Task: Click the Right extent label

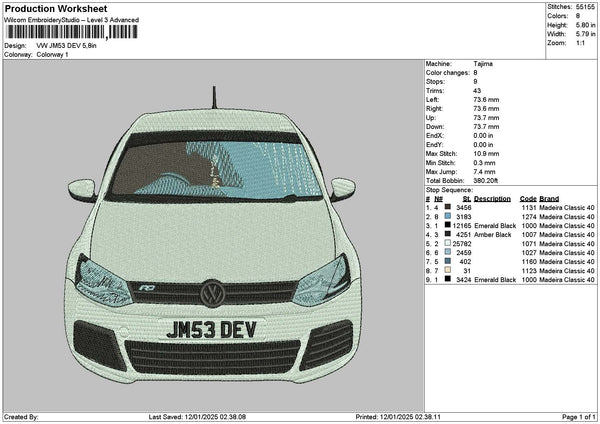Action: tap(434, 109)
